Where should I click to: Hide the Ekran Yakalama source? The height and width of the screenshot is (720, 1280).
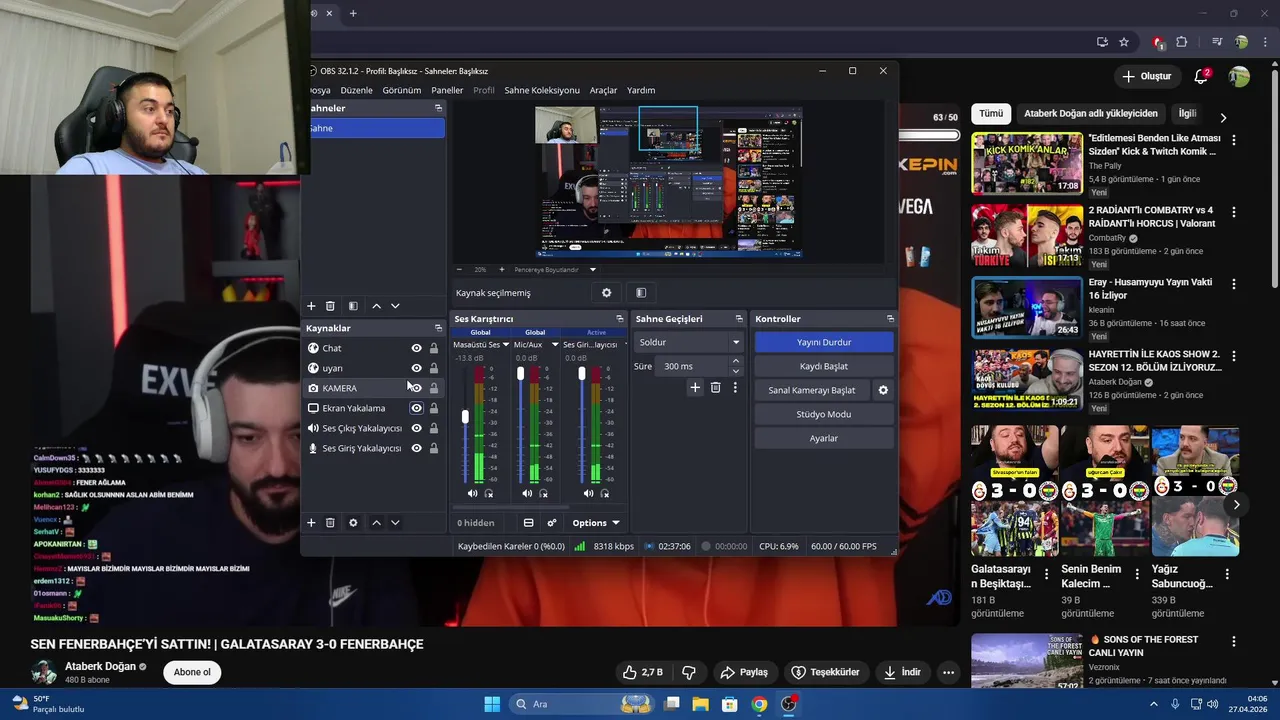click(x=416, y=408)
